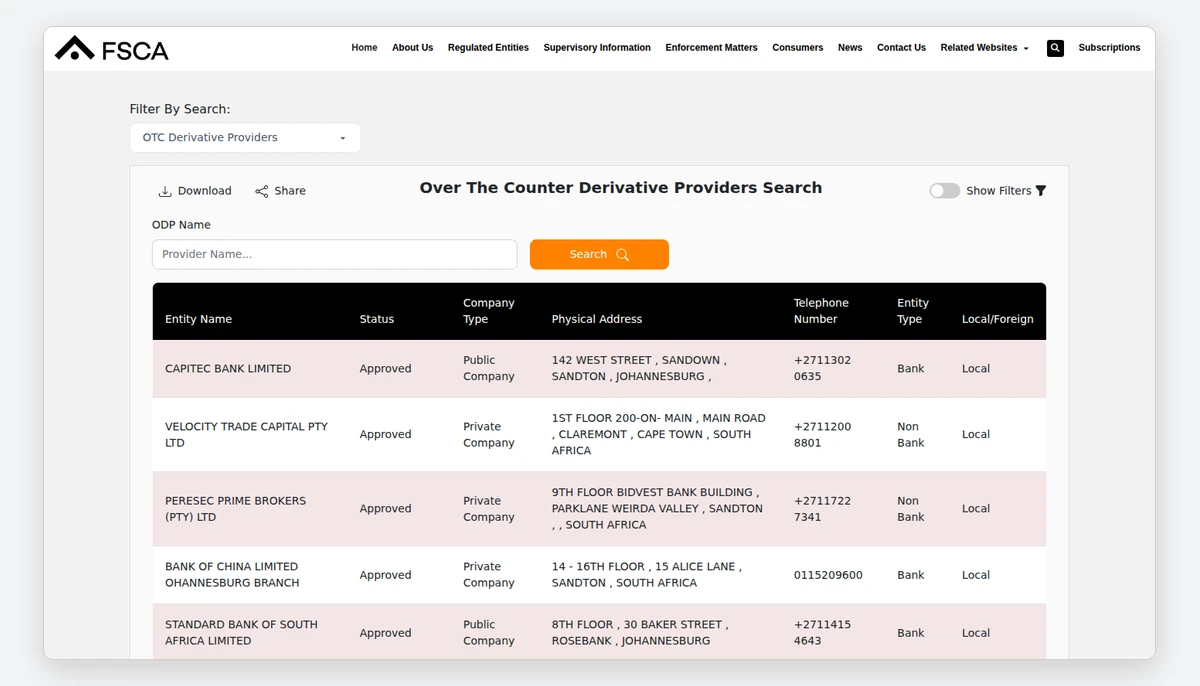Image resolution: width=1200 pixels, height=686 pixels.
Task: Click the 9TH FLOOR BIDVEST BANK address cell
Action: click(657, 509)
